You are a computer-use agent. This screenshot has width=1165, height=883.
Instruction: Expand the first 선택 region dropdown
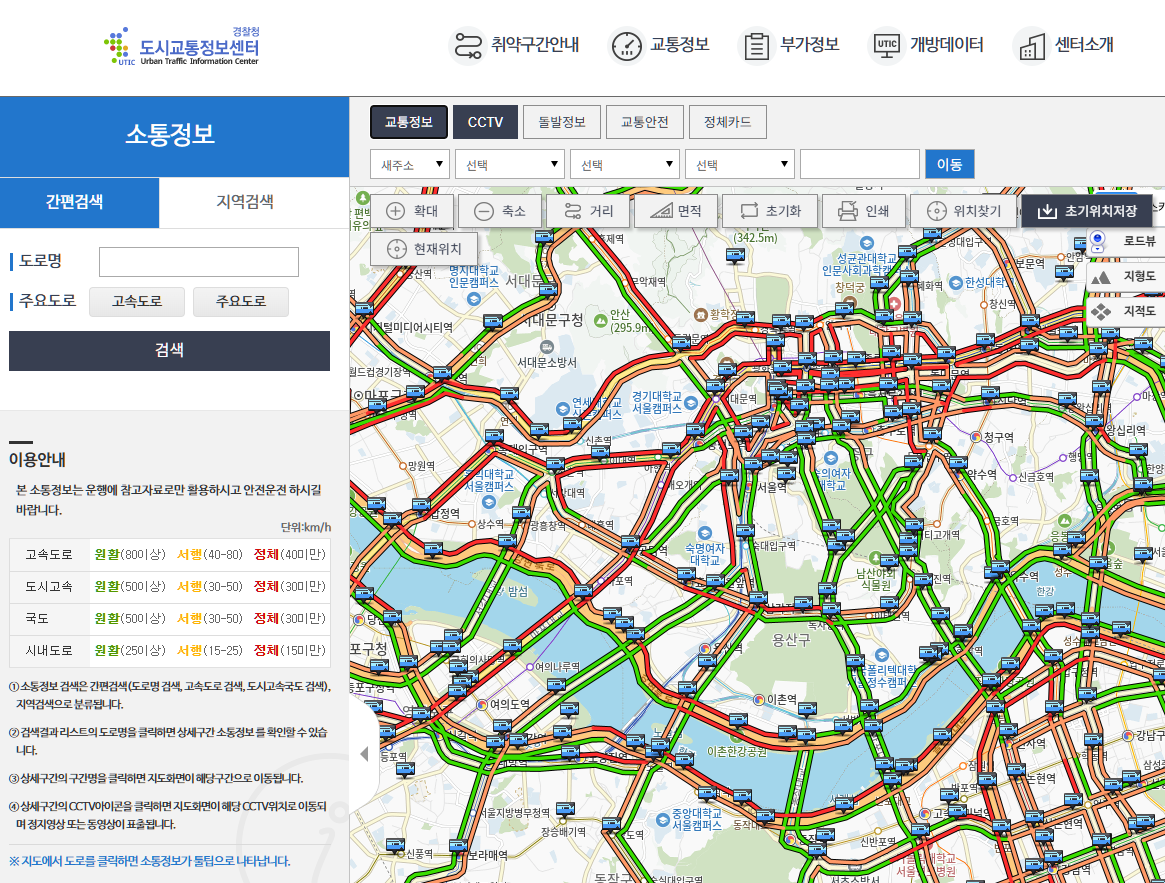[x=510, y=164]
